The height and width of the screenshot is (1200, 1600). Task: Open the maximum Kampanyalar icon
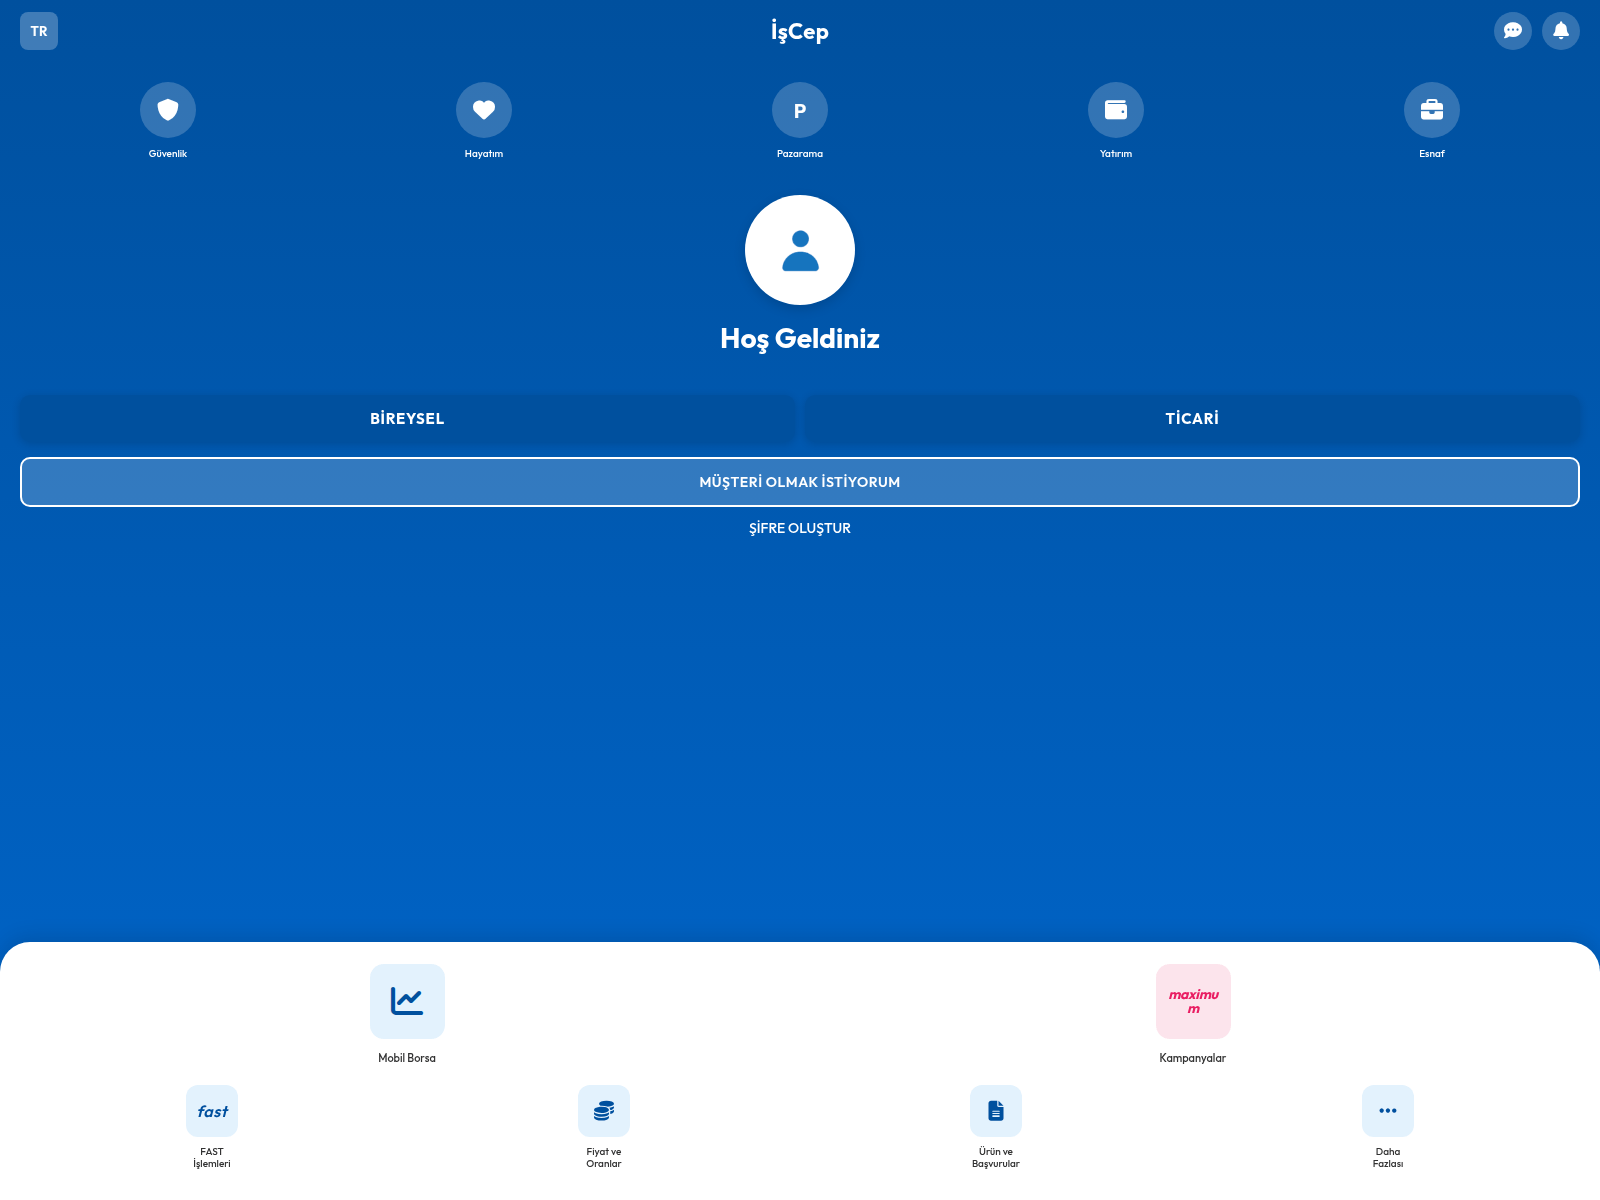click(1193, 1001)
